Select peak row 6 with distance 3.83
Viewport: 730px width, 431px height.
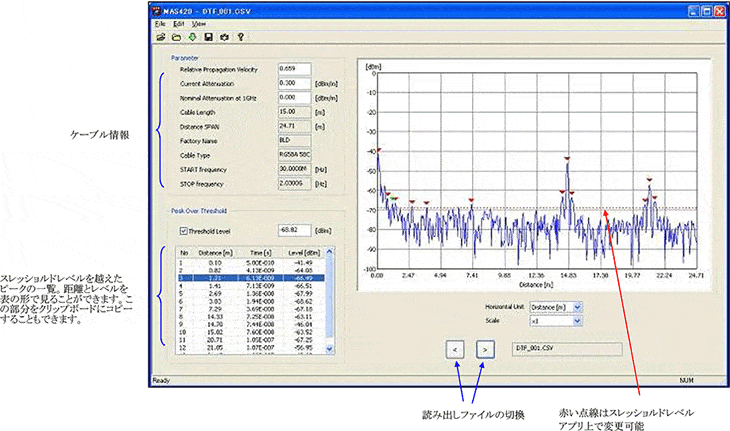tap(250, 302)
